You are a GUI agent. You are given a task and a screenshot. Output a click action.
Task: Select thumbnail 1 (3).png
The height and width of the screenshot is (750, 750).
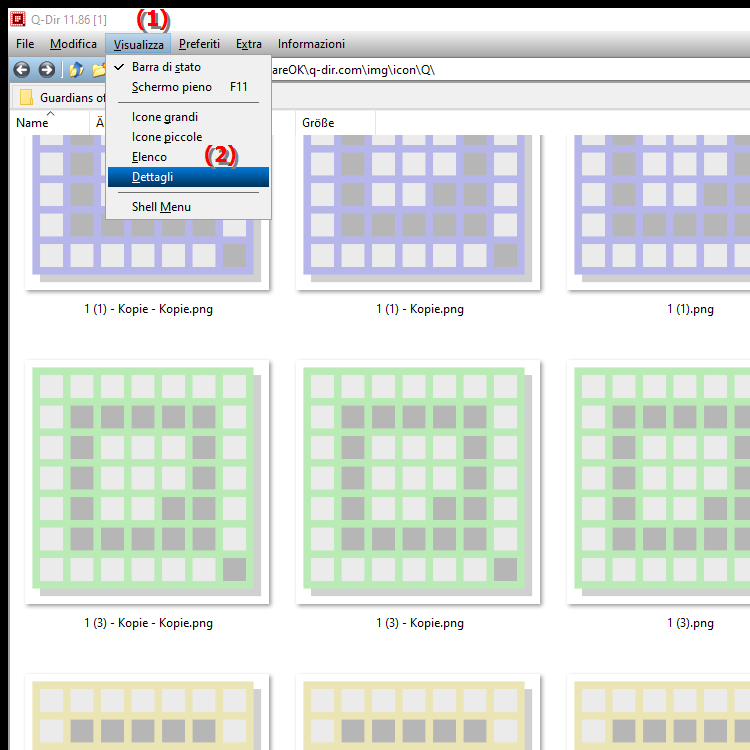[659, 482]
